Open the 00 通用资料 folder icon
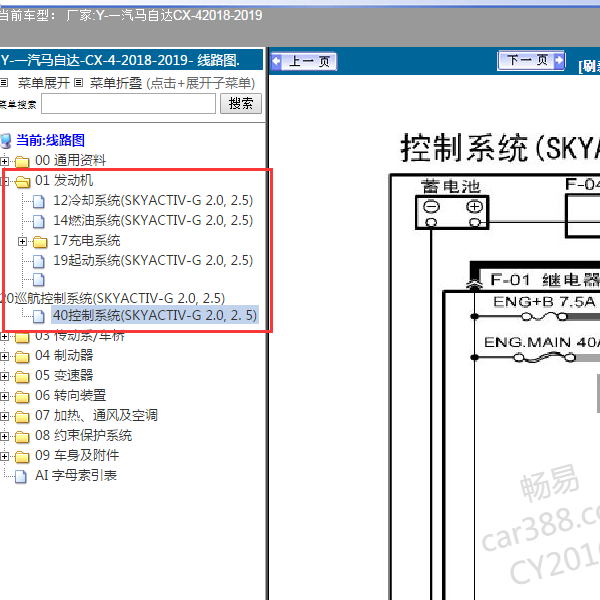 click(22, 161)
